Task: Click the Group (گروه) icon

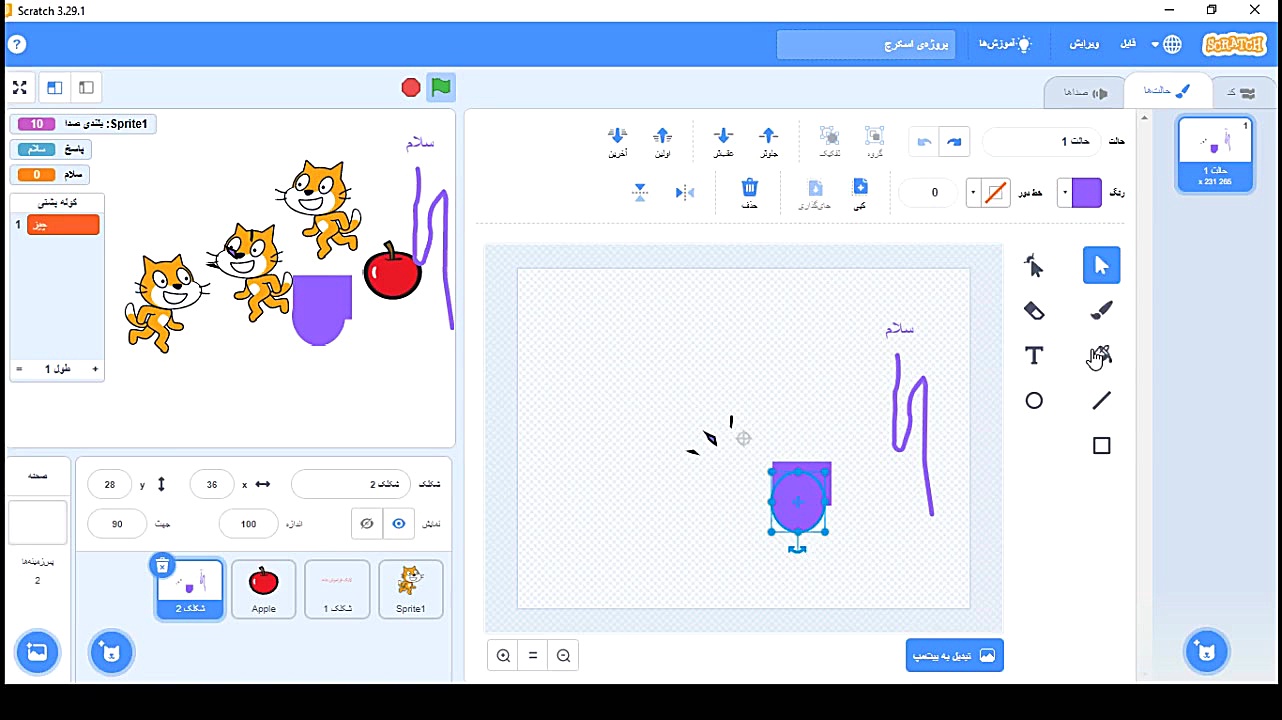Action: pyautogui.click(x=874, y=142)
